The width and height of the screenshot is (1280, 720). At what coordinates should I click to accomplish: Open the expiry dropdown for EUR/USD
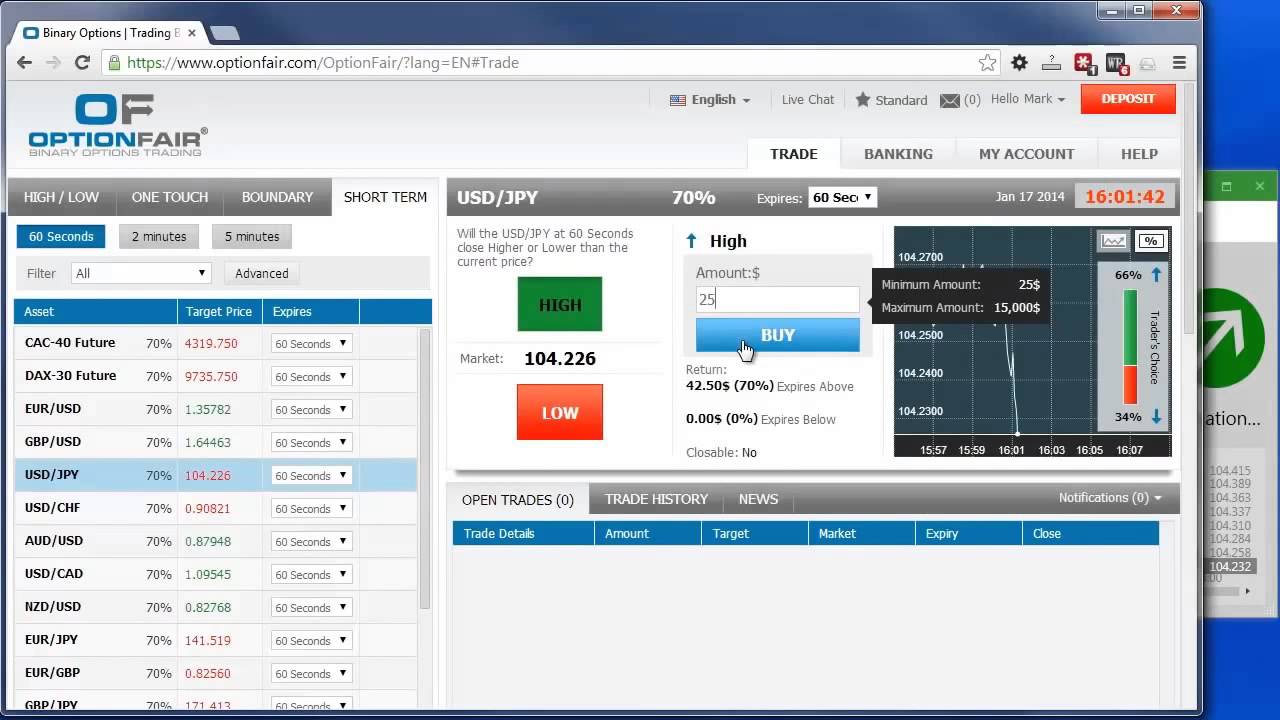tap(311, 409)
